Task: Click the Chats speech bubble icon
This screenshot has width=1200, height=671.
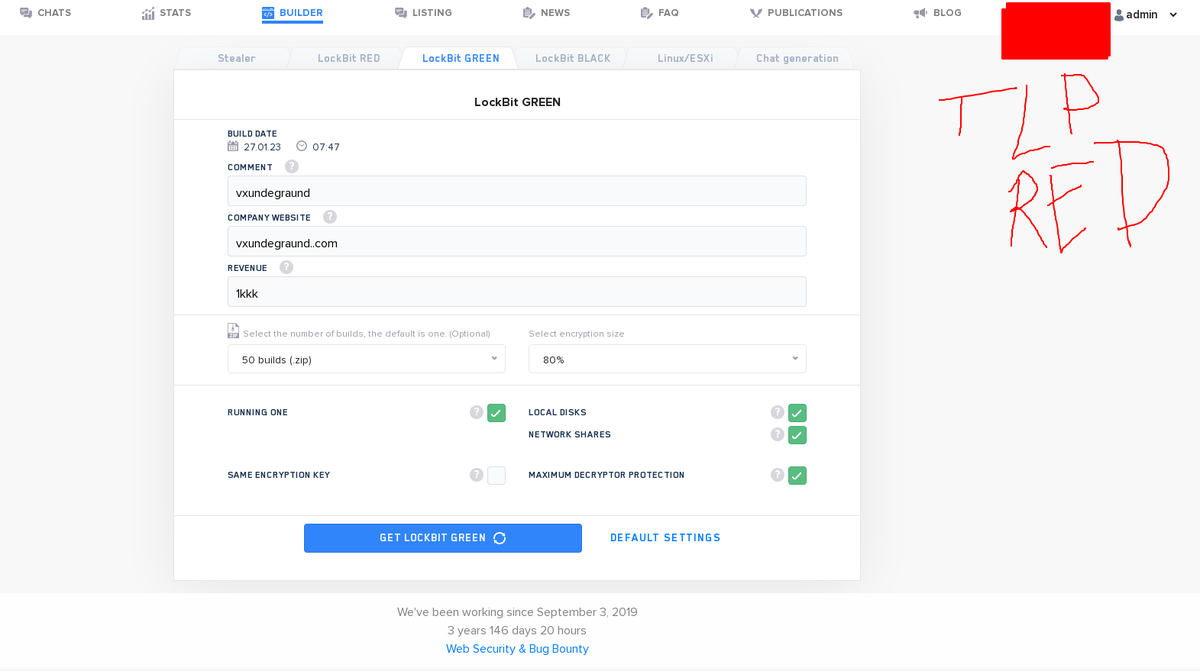Action: pyautogui.click(x=26, y=13)
